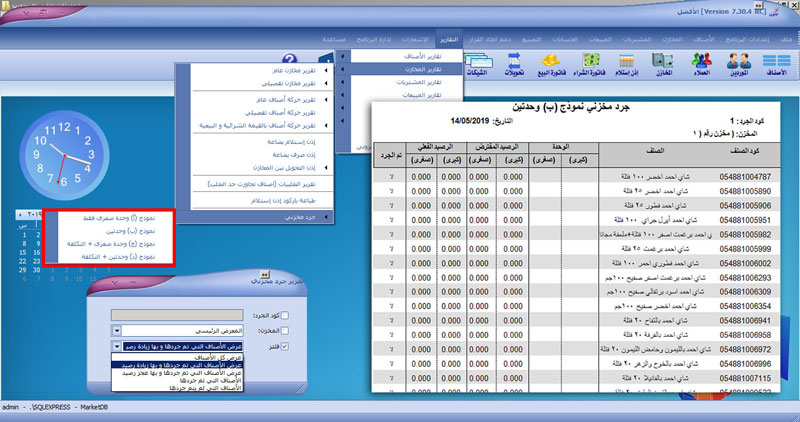Open the الشيكات cheques icon

click(x=478, y=64)
